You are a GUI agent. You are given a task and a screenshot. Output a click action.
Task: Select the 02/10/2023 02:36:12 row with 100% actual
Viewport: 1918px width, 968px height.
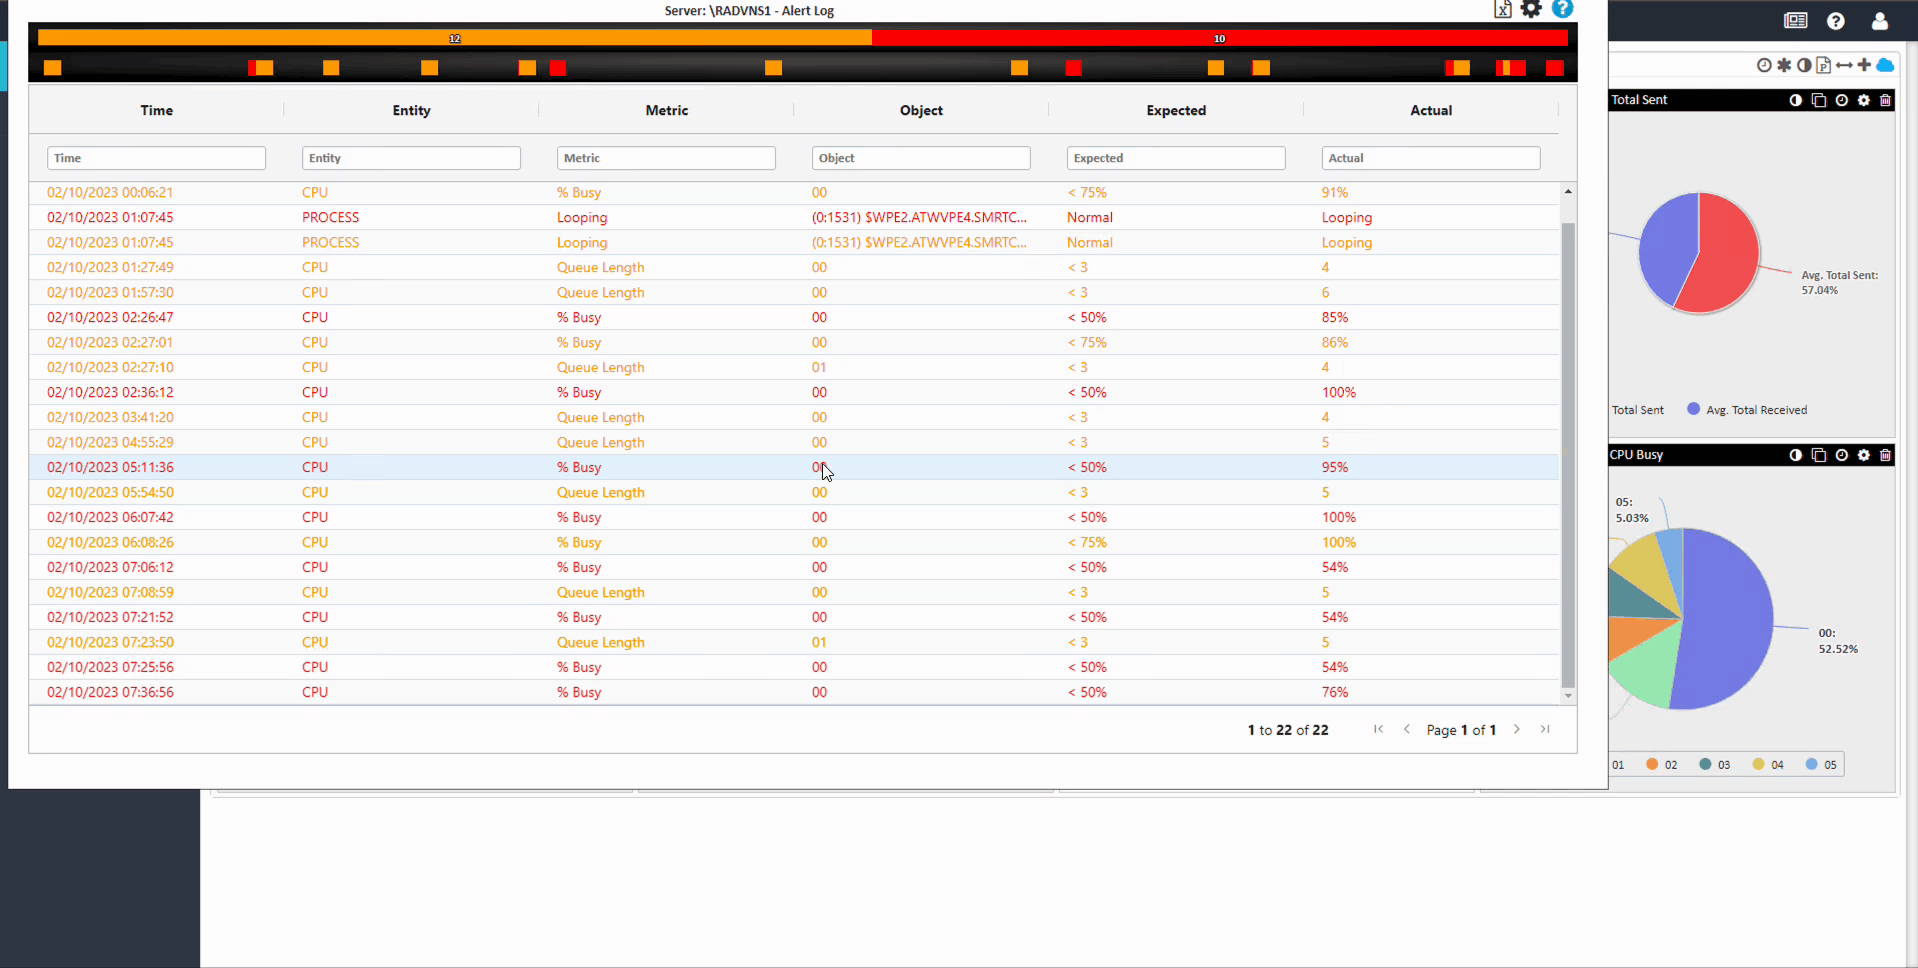[x=794, y=392]
